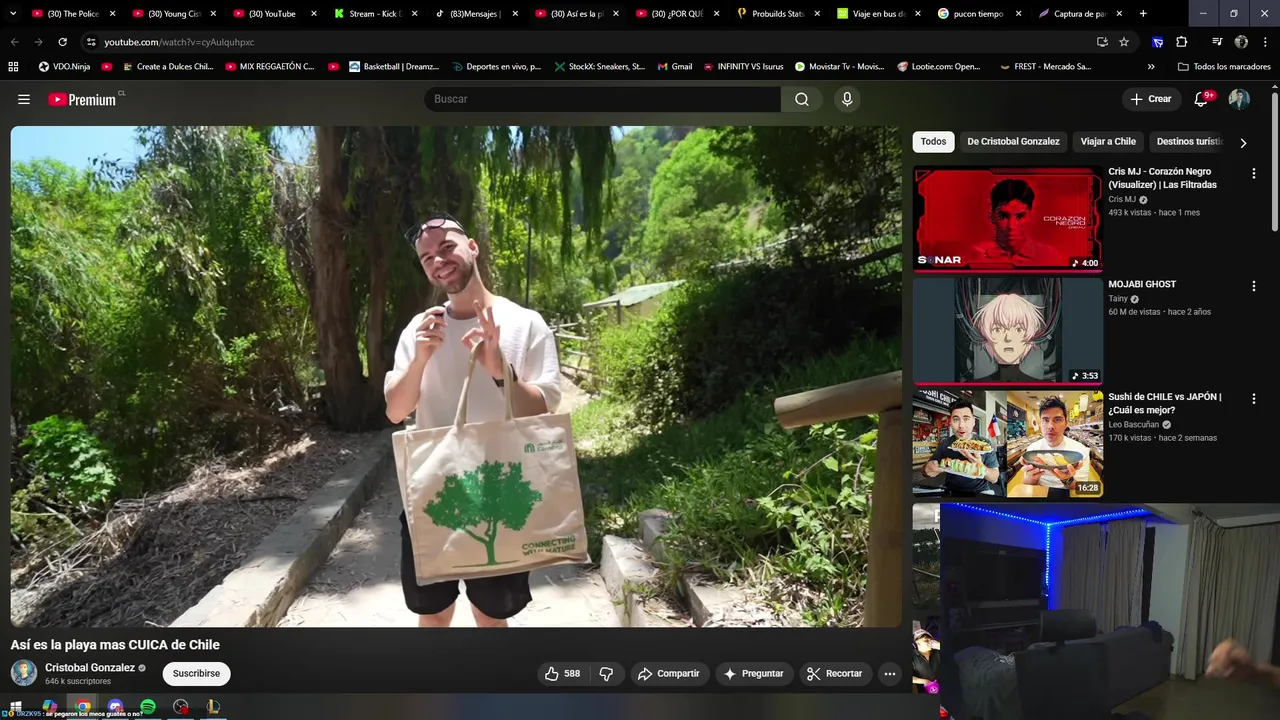
Task: Click the Preguntar button
Action: point(753,674)
